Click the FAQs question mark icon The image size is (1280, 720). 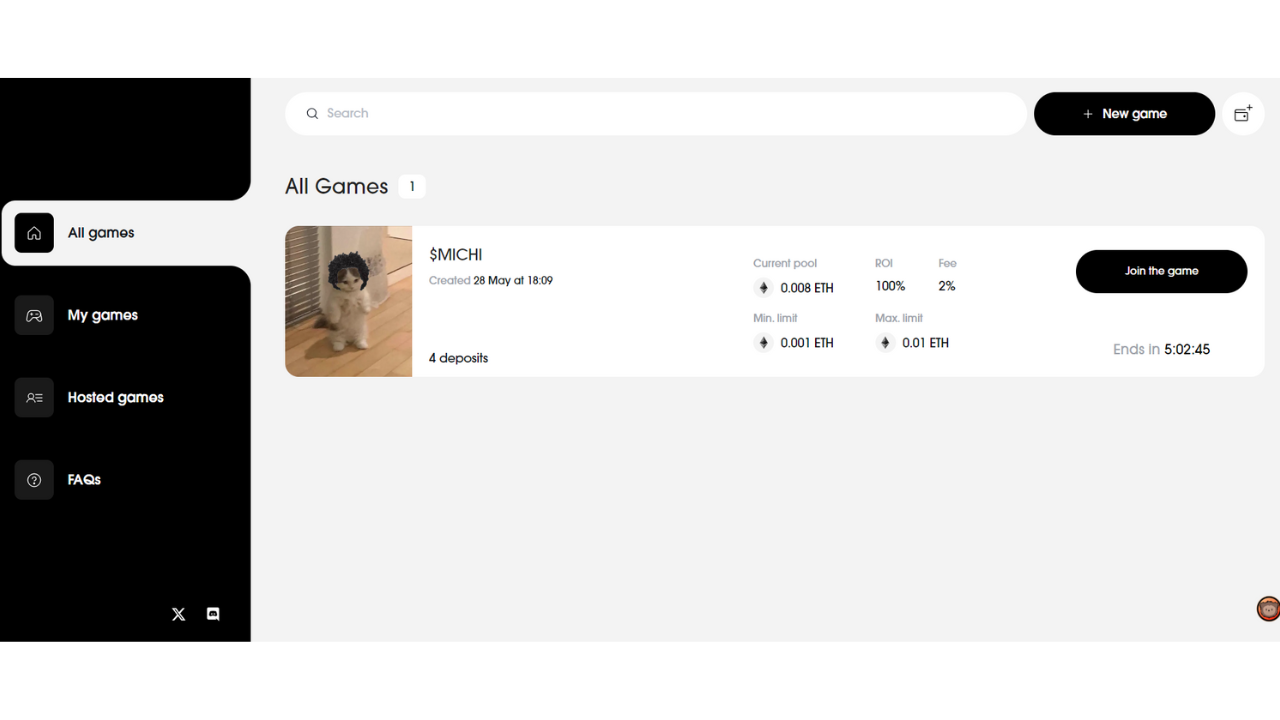tap(34, 480)
